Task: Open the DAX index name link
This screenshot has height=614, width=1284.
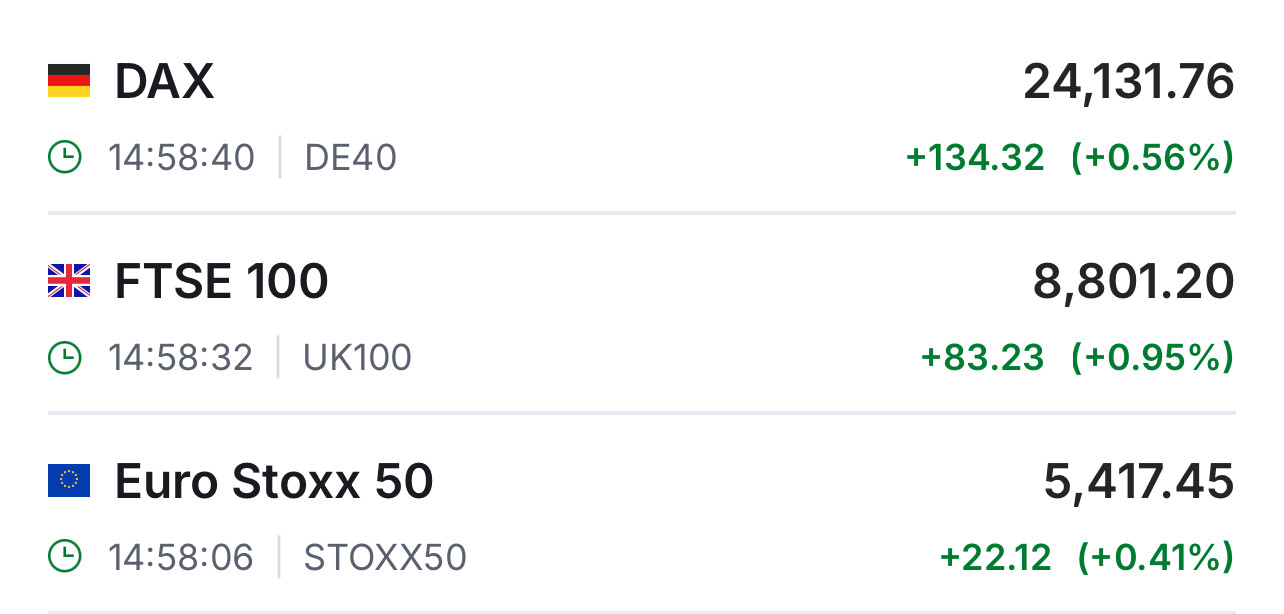Action: tap(164, 81)
